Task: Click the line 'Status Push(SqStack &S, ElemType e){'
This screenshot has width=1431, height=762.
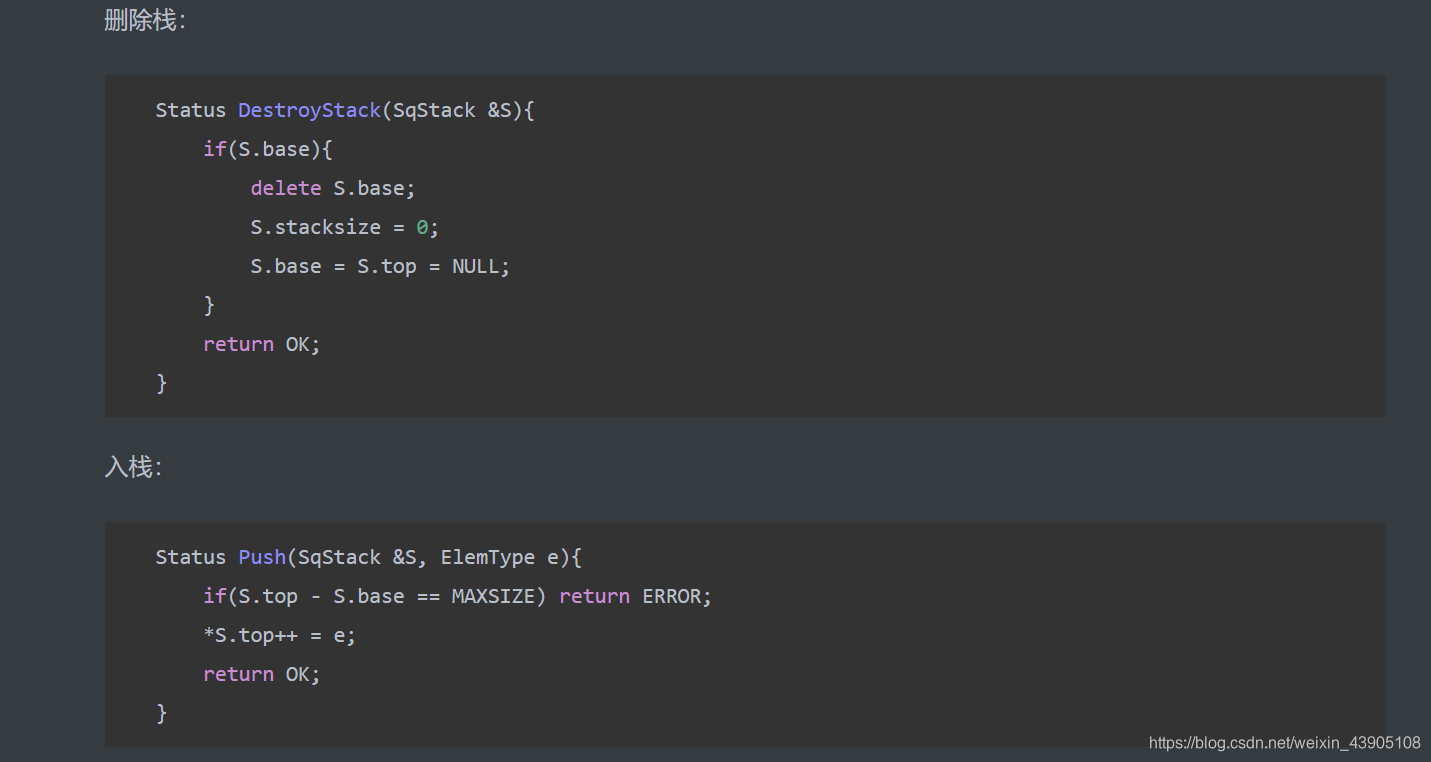Action: coord(368,557)
